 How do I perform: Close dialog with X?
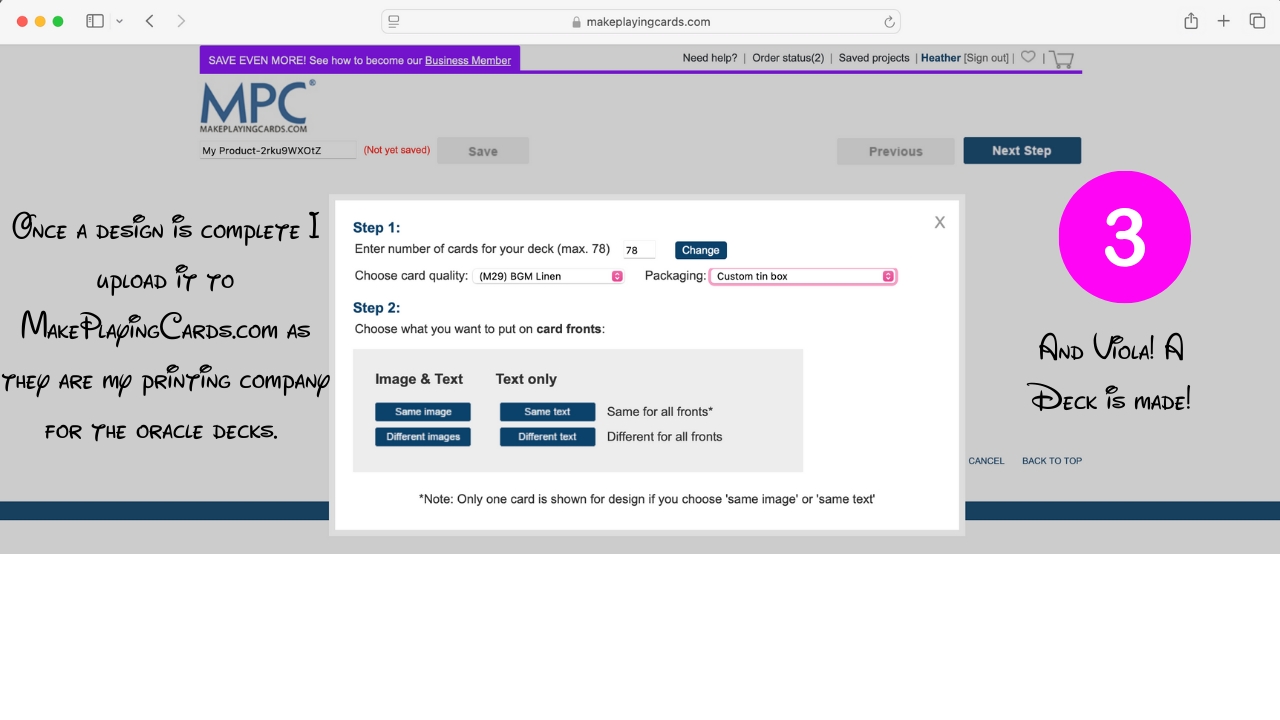(x=940, y=223)
